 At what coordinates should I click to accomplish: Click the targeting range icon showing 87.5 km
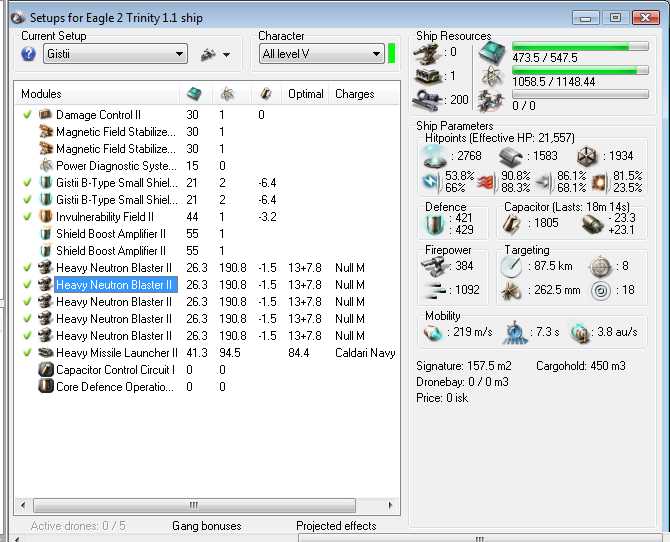coord(511,267)
